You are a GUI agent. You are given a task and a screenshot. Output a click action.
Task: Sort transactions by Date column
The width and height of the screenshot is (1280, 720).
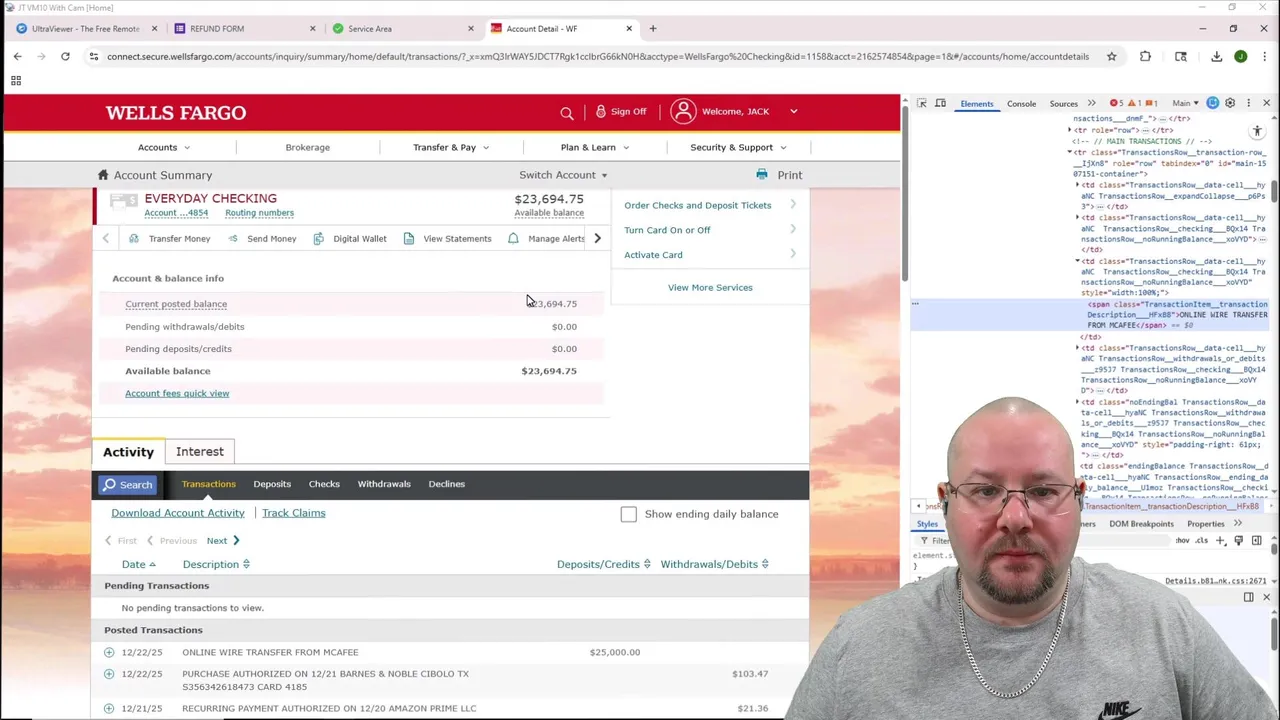point(139,564)
